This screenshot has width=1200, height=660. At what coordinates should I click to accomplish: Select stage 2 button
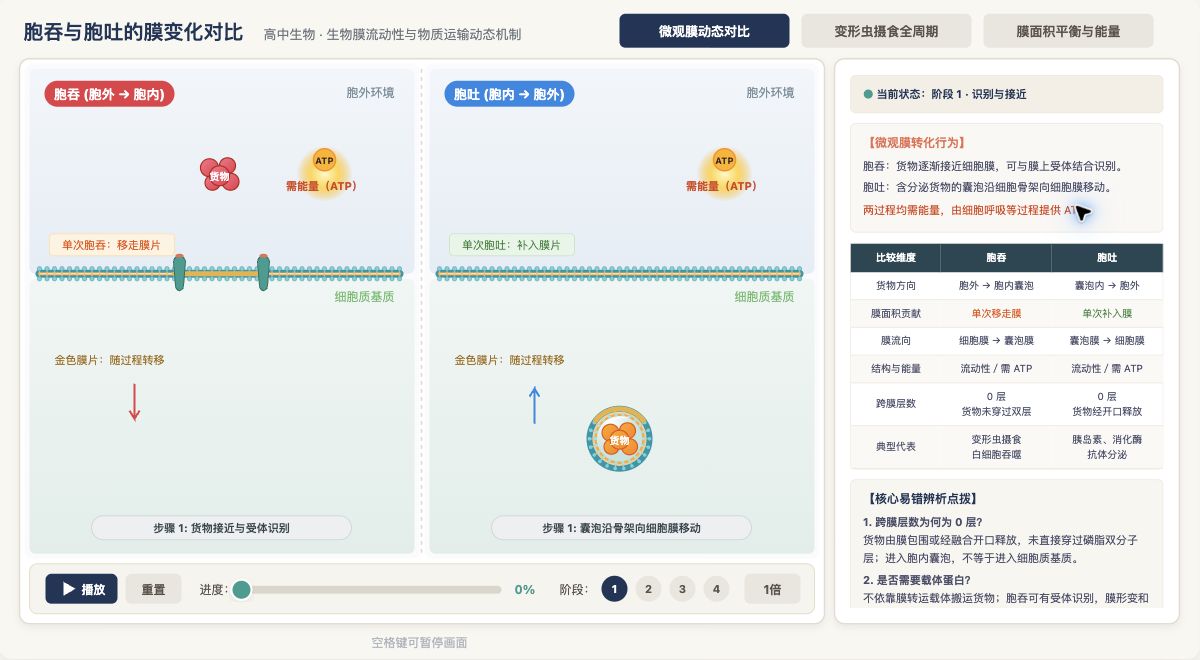click(648, 589)
